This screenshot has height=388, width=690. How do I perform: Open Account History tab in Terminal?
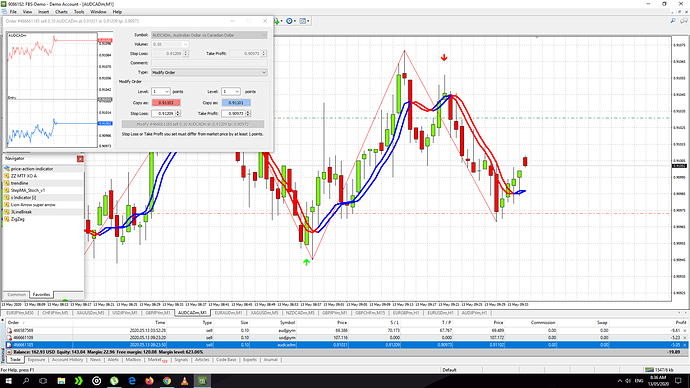click(x=67, y=360)
